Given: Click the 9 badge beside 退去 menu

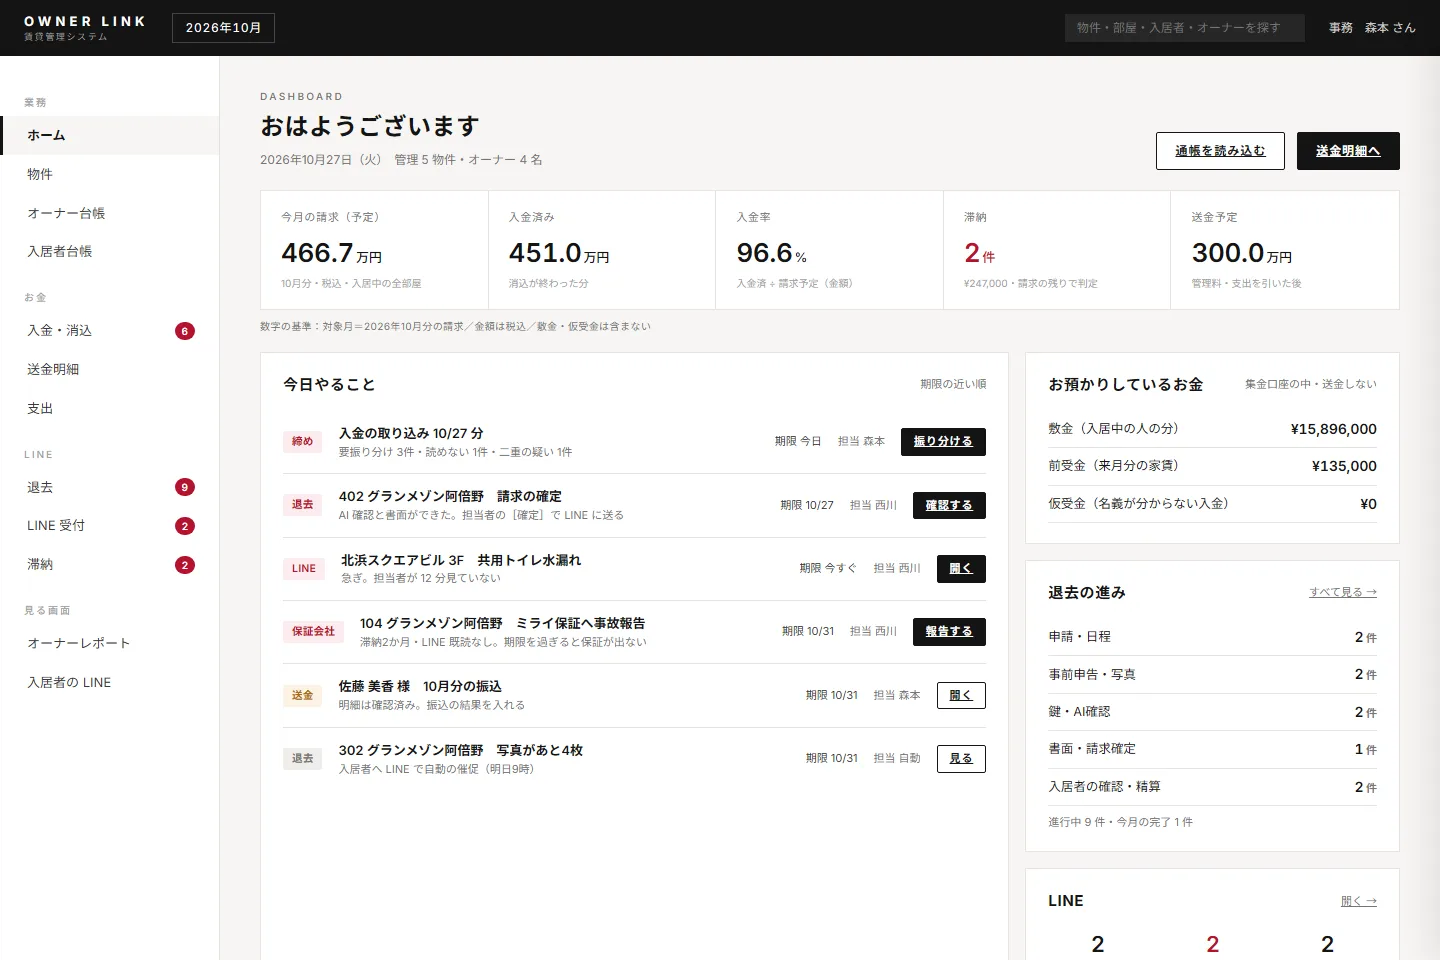Looking at the screenshot, I should coord(185,487).
